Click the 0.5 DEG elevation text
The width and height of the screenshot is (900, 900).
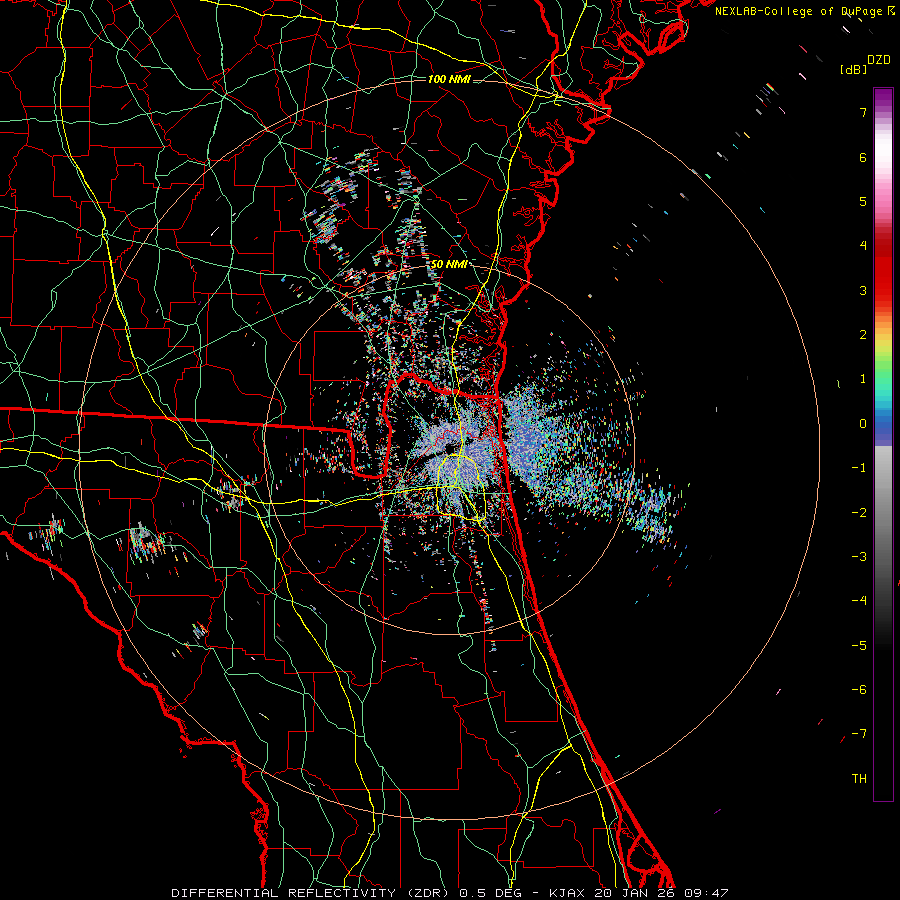pos(491,893)
